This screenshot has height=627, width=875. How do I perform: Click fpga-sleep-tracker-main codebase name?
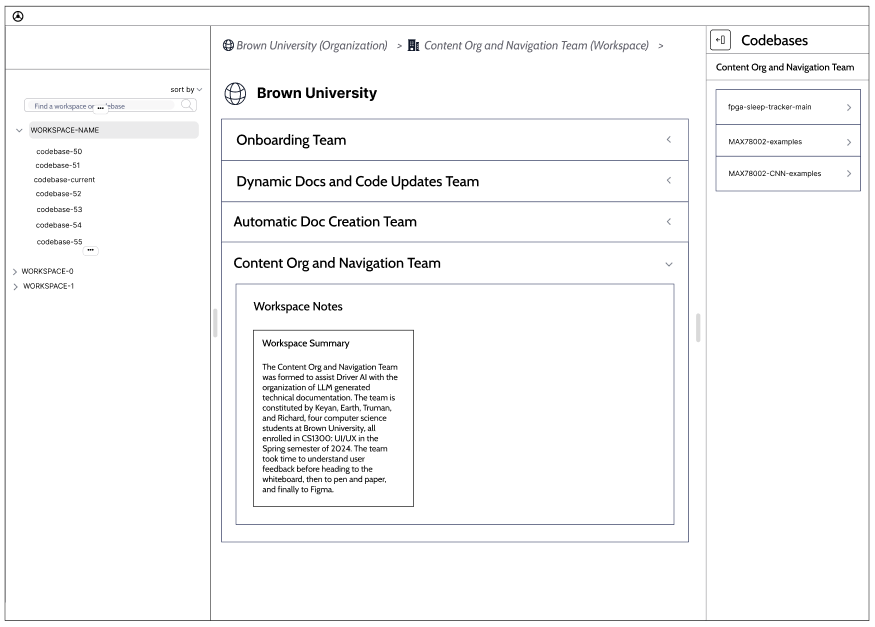770,107
